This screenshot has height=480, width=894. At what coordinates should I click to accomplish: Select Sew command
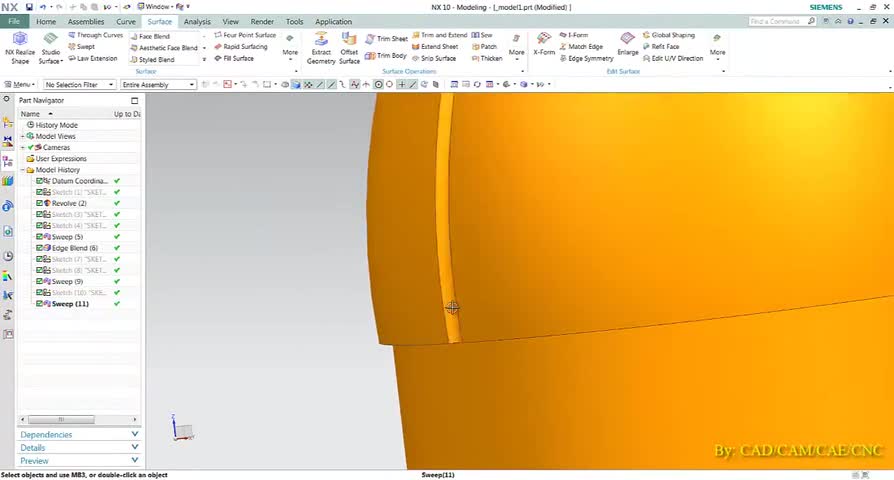[x=482, y=35]
